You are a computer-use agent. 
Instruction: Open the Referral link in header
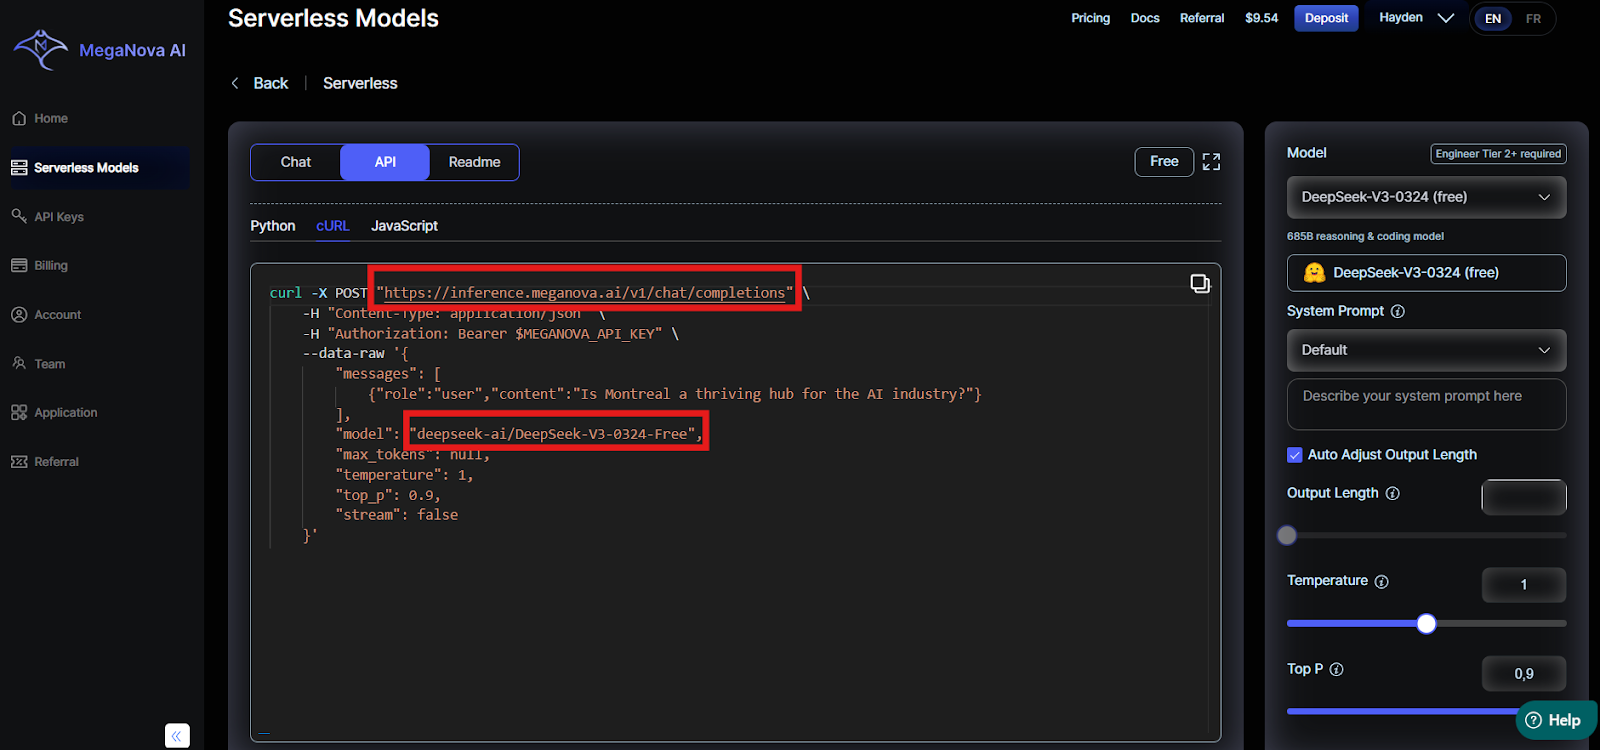1202,18
